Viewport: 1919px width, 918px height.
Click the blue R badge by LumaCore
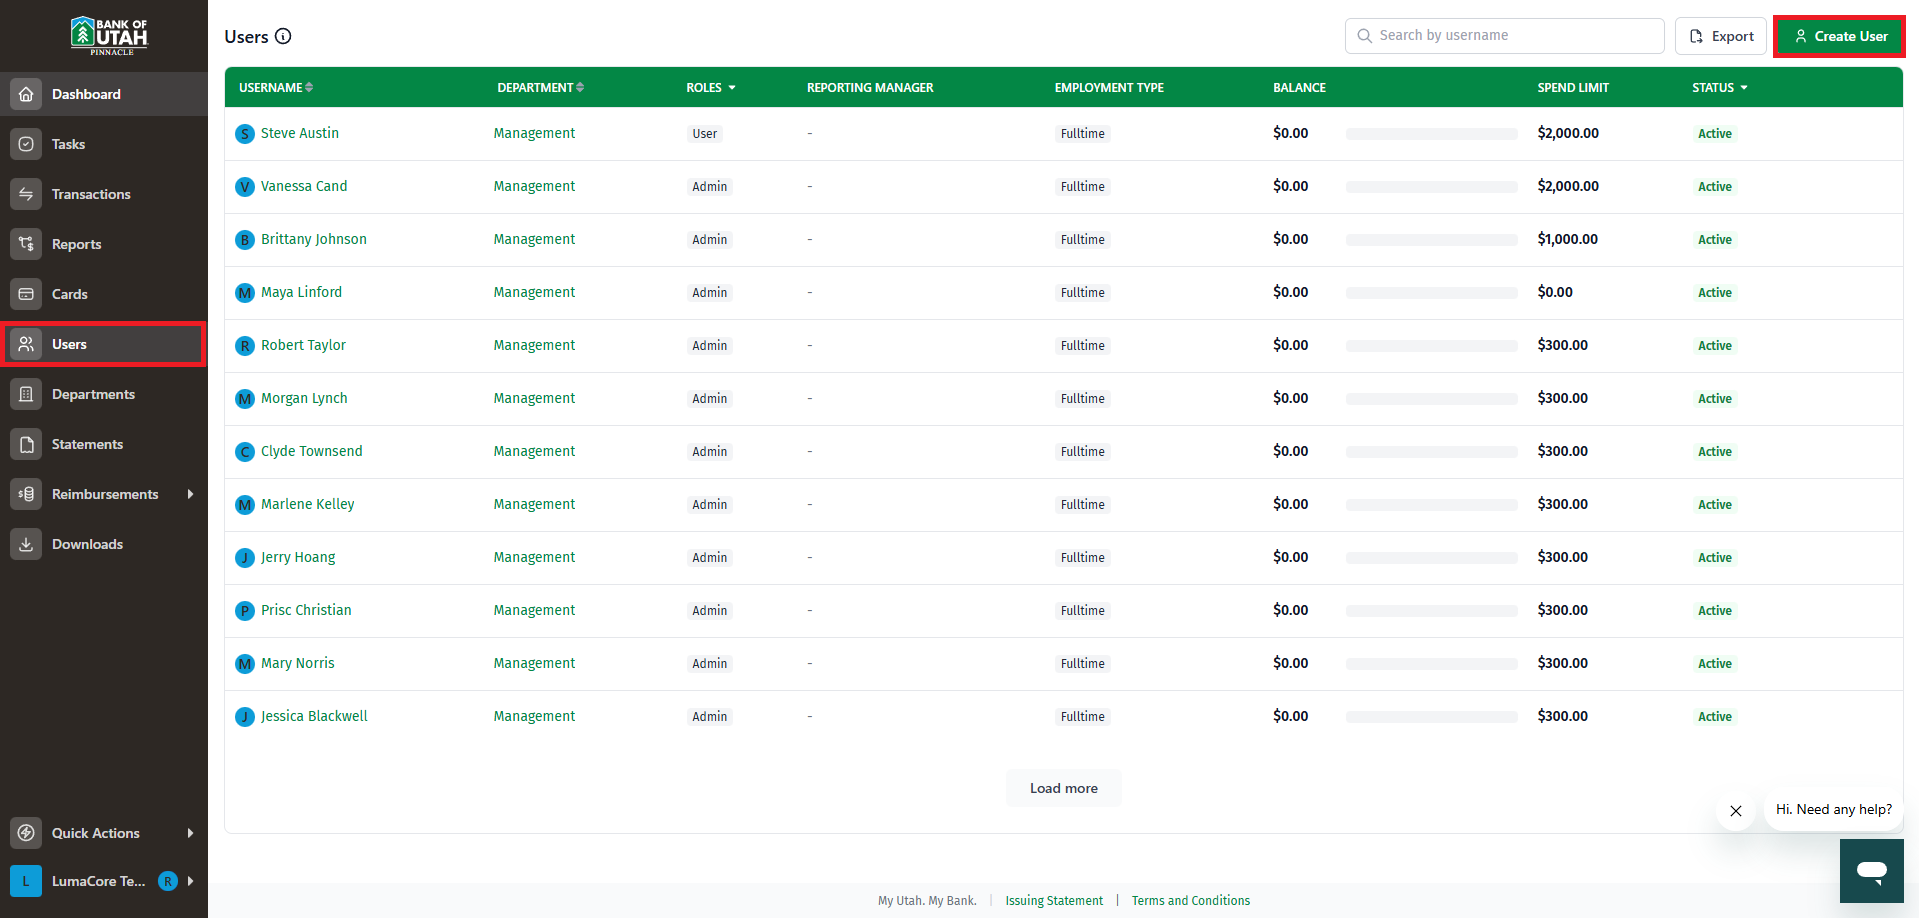pos(168,881)
